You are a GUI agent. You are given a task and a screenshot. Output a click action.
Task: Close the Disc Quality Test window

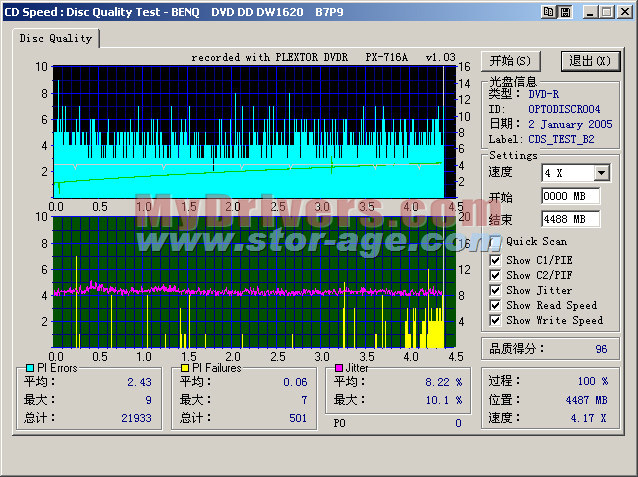[625, 11]
